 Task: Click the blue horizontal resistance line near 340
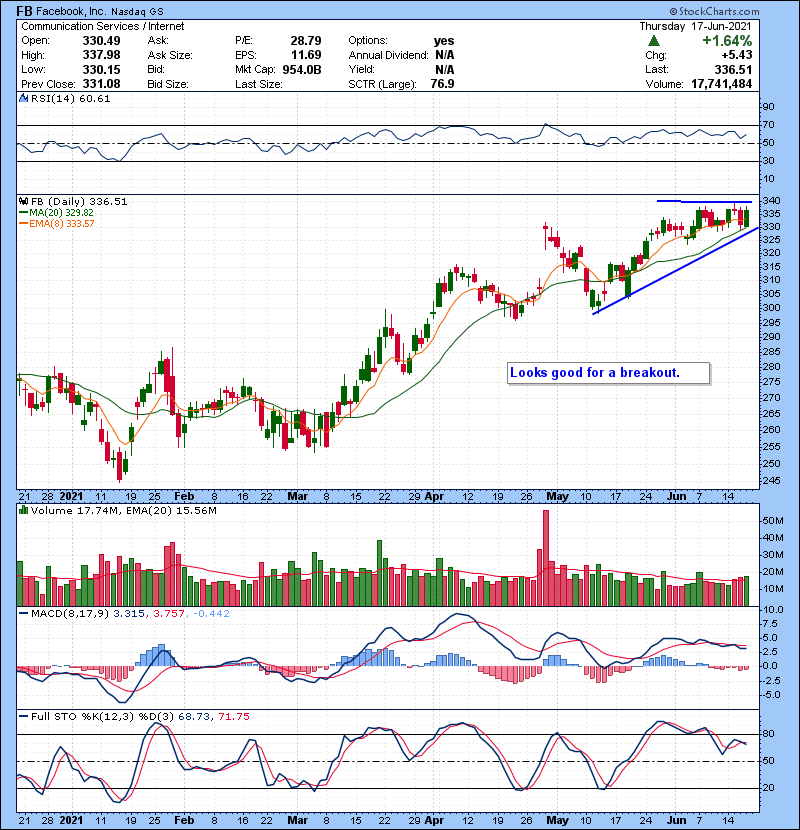tap(702, 201)
